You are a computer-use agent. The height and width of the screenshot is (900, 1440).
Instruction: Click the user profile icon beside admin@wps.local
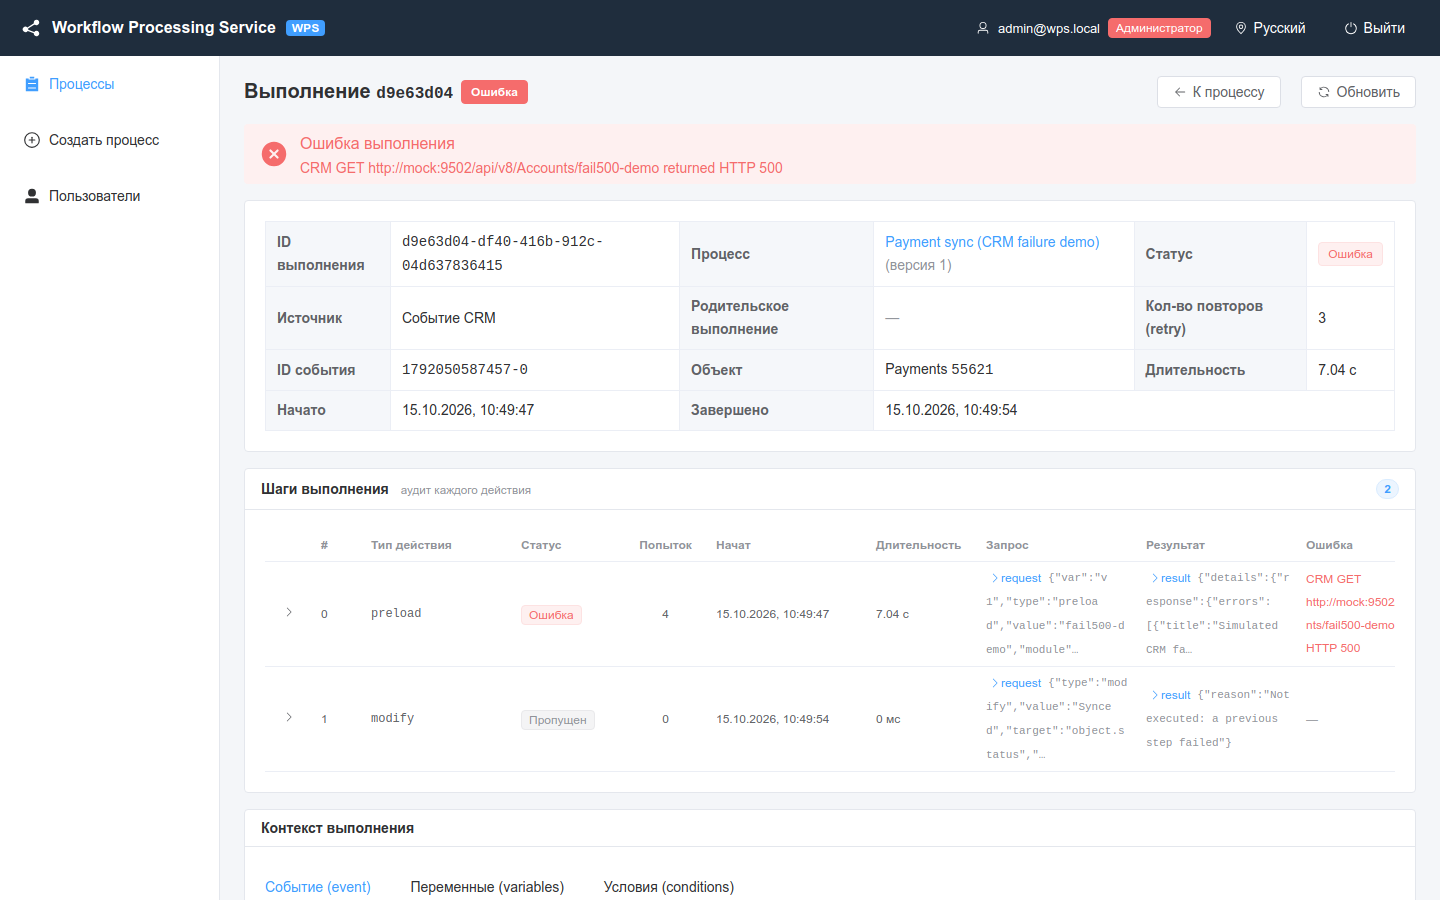983,28
